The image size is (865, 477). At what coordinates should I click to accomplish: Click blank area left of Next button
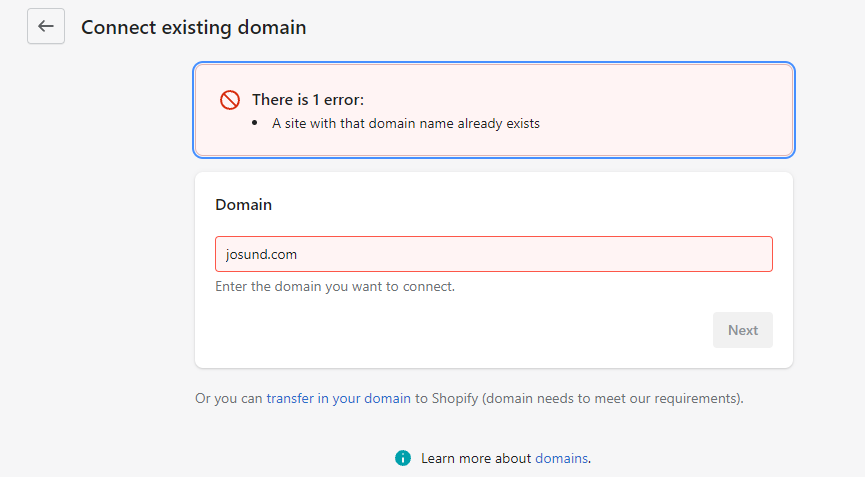[x=450, y=330]
